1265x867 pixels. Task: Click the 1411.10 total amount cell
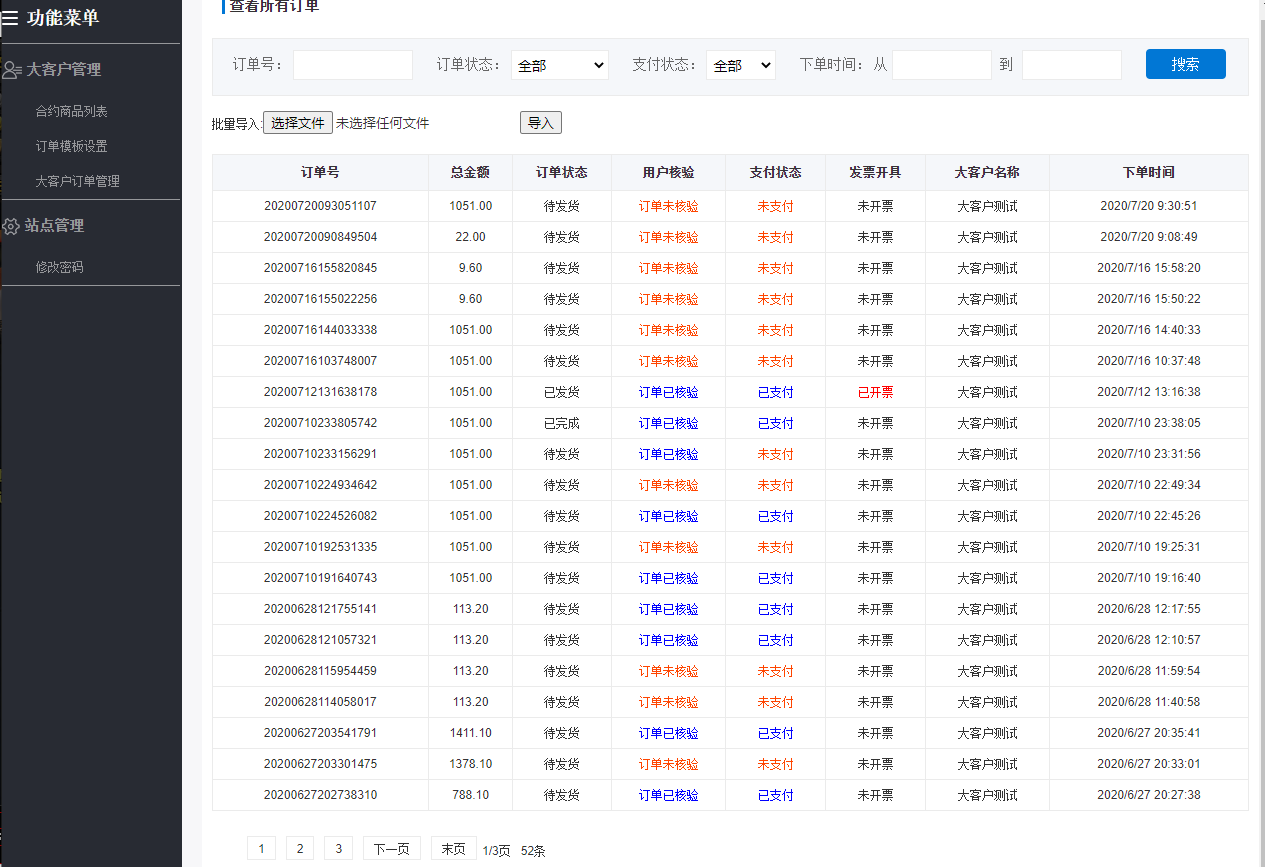pos(470,733)
